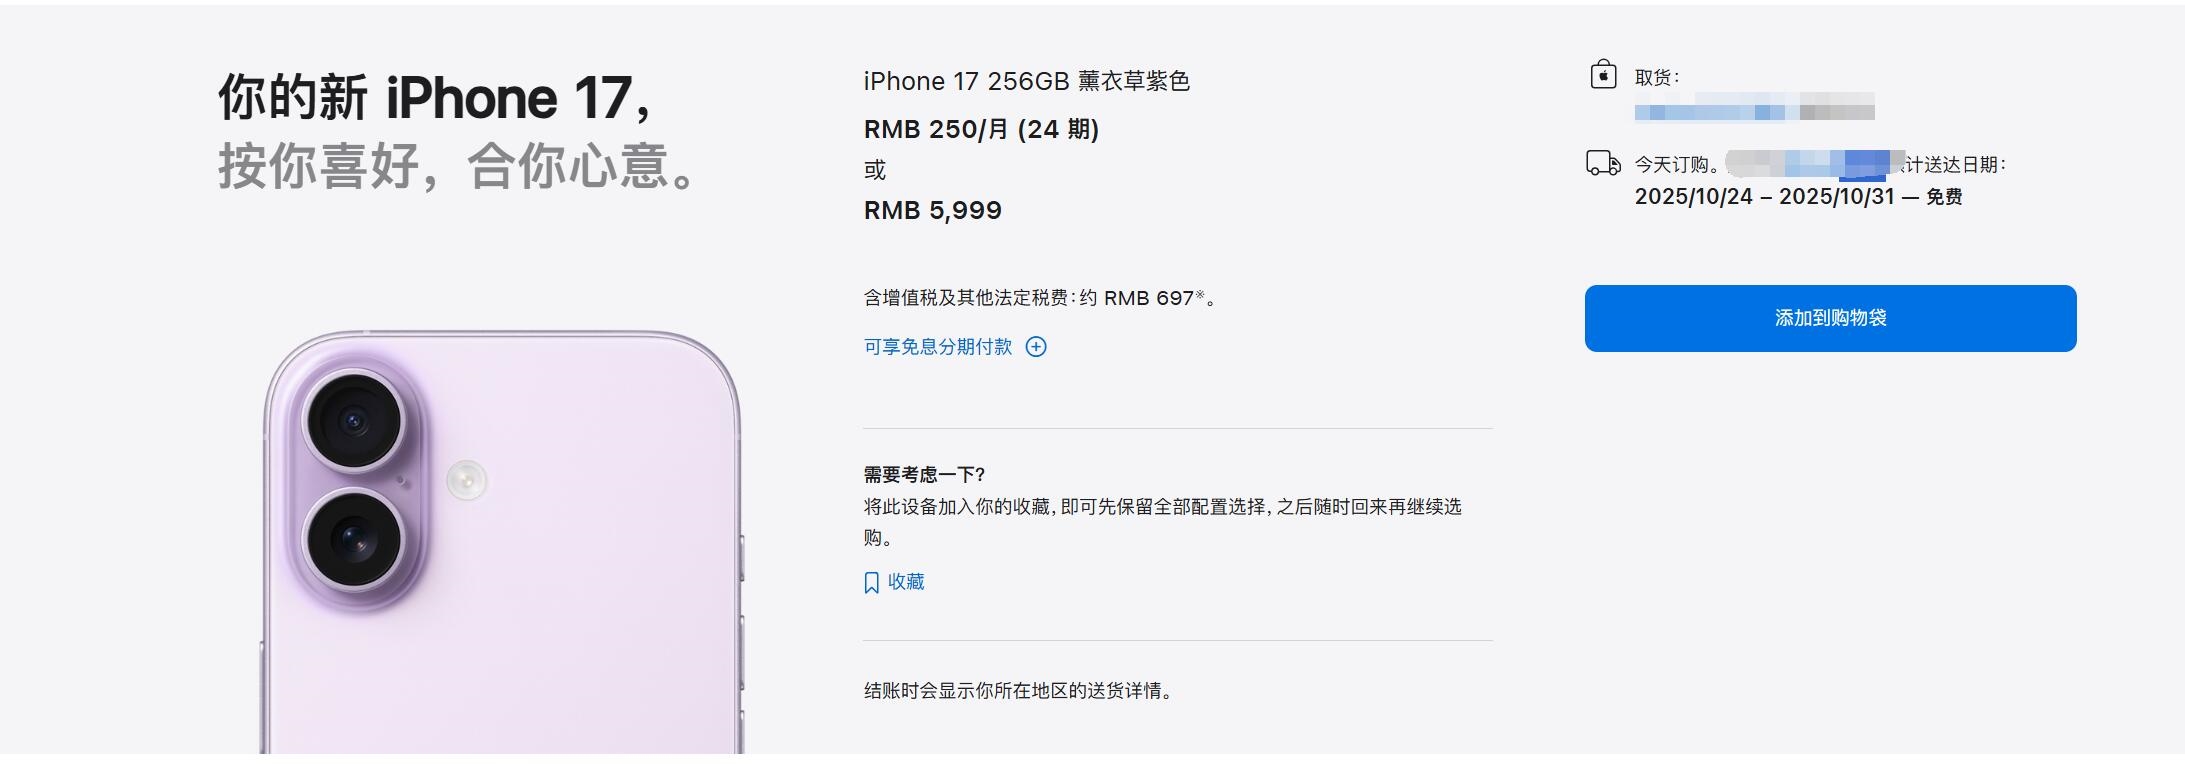Click the lavender iPhone 17 product image
This screenshot has width=2185, height=764.
coord(502,542)
